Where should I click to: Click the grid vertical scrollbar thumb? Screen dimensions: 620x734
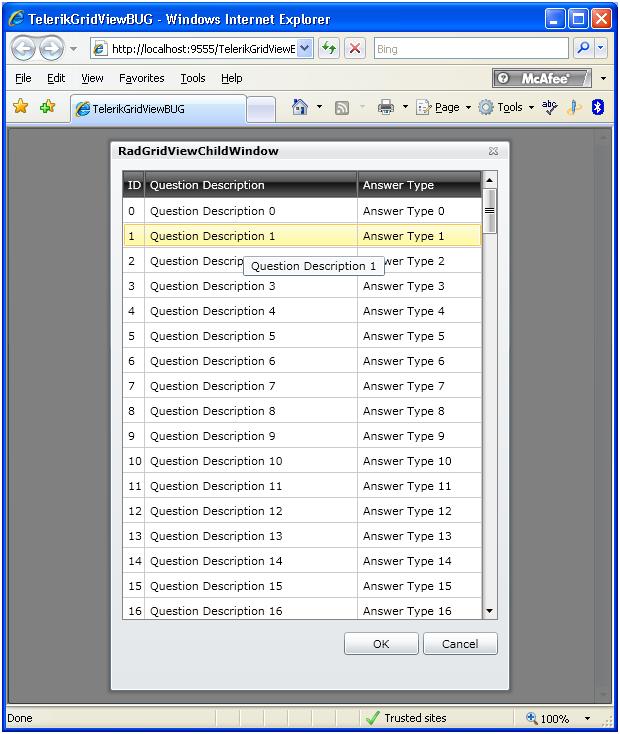click(x=489, y=211)
